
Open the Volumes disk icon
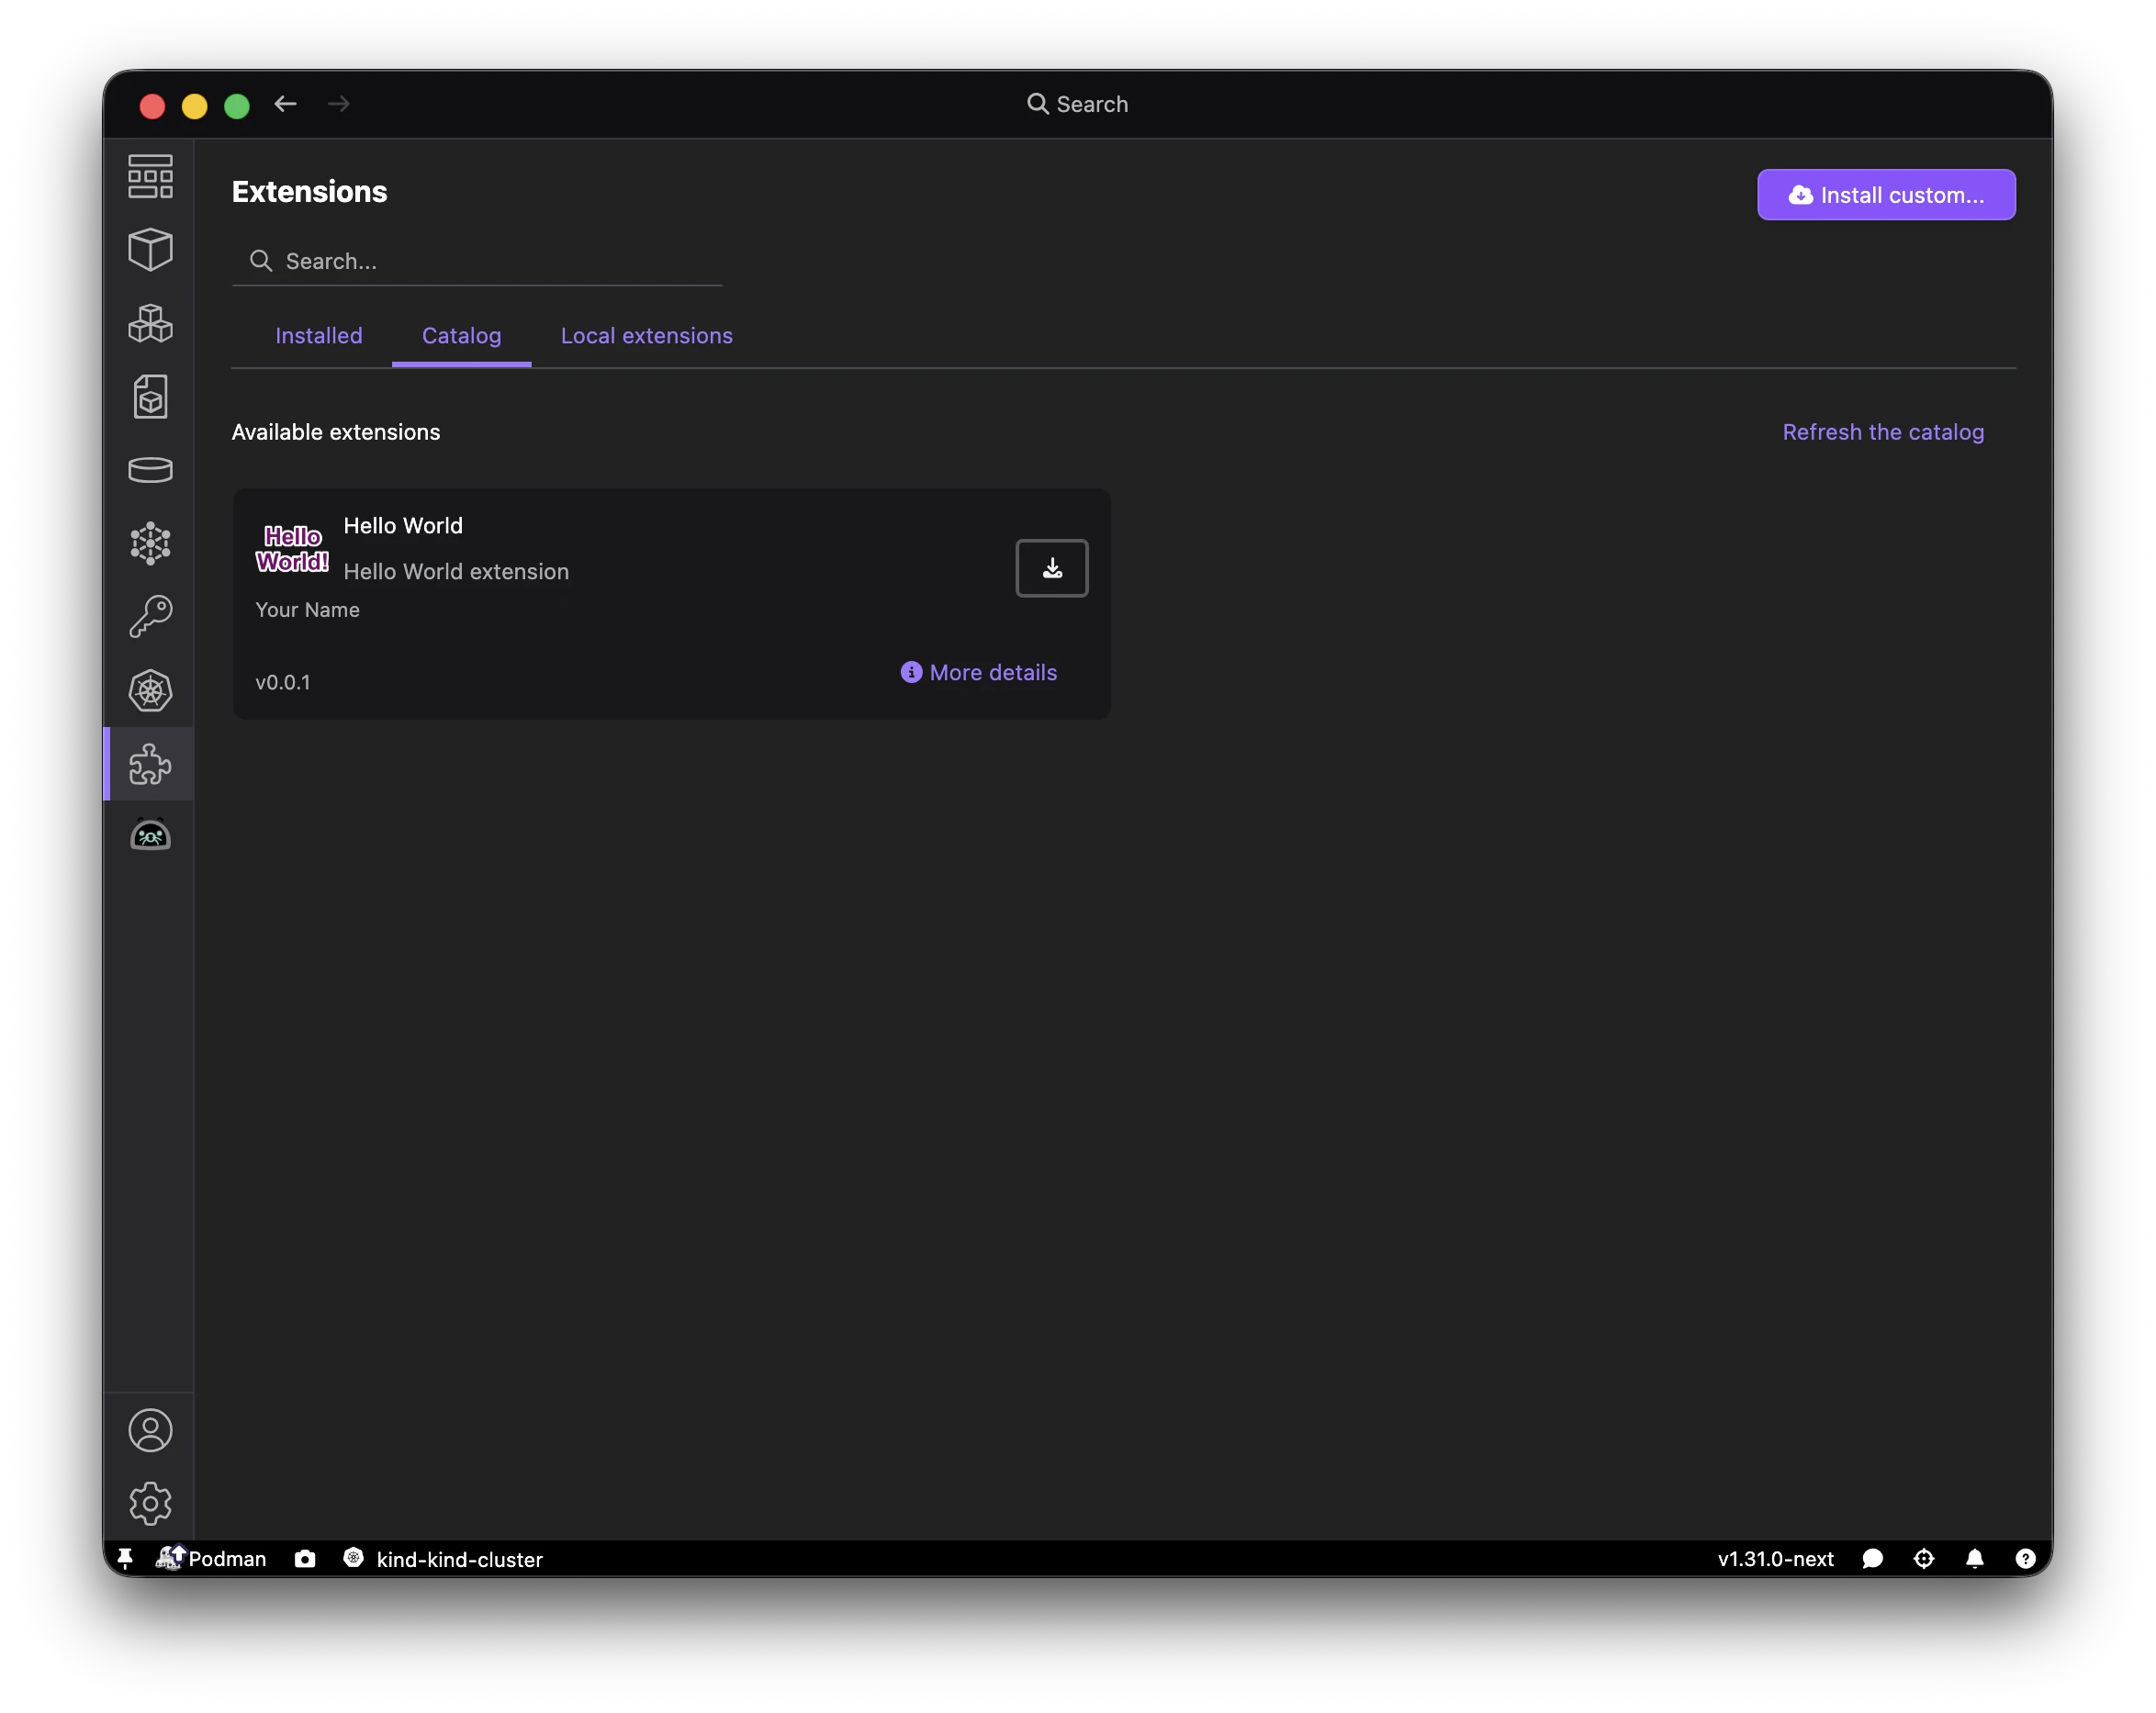click(x=150, y=469)
